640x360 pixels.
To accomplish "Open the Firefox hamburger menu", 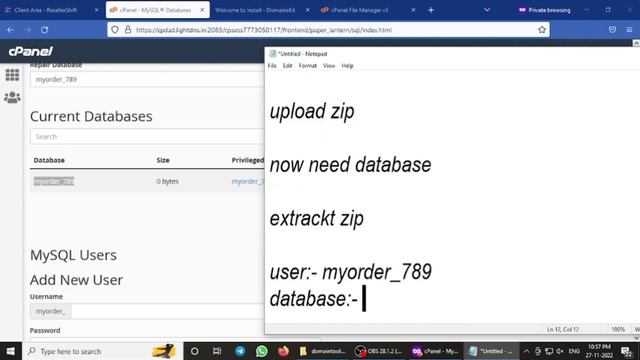I will tap(629, 30).
